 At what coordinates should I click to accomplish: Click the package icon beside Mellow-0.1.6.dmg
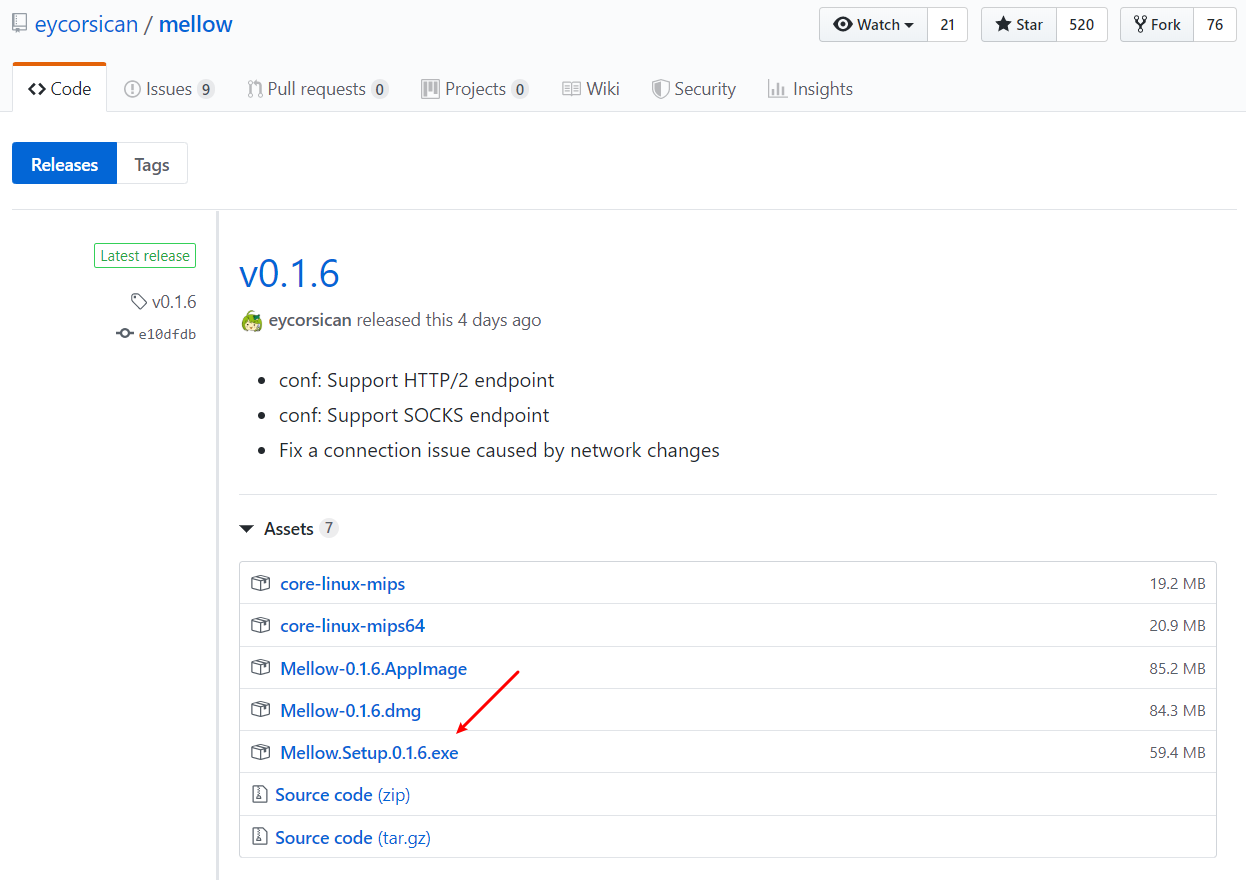click(x=260, y=710)
